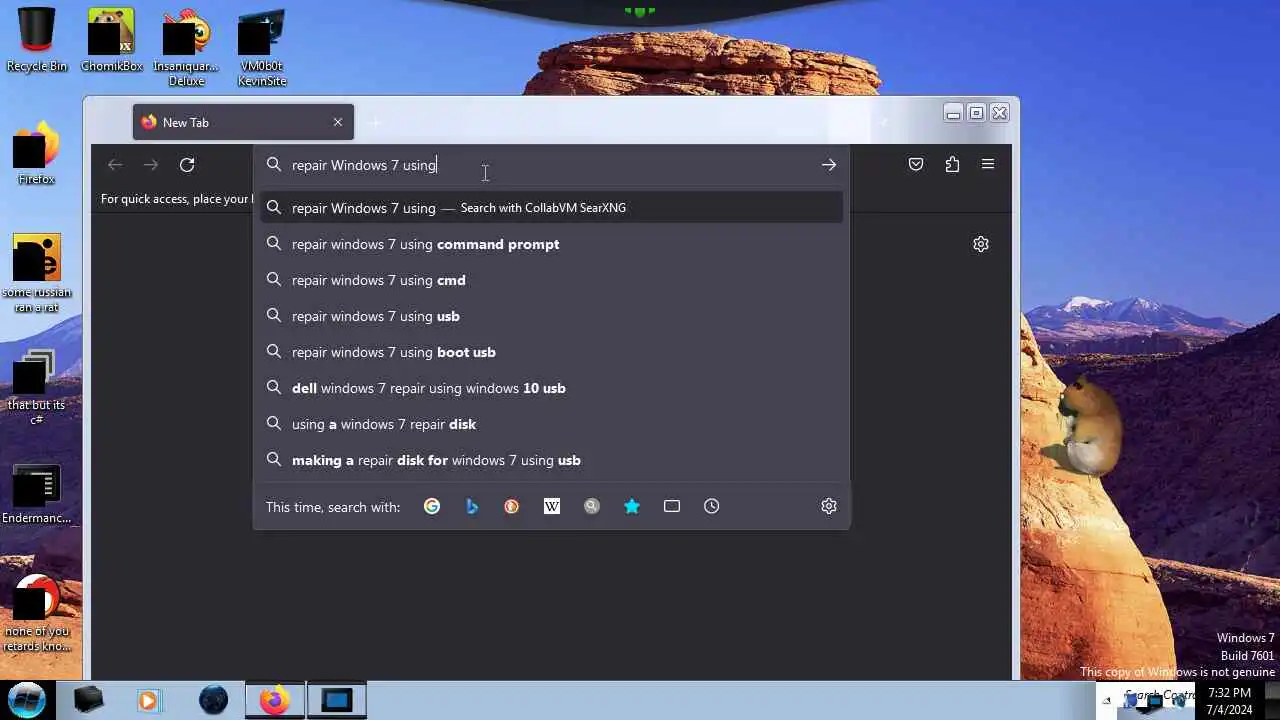
Task: Pick suggestion 'repair windows 7 using command prompt'
Action: [551, 244]
